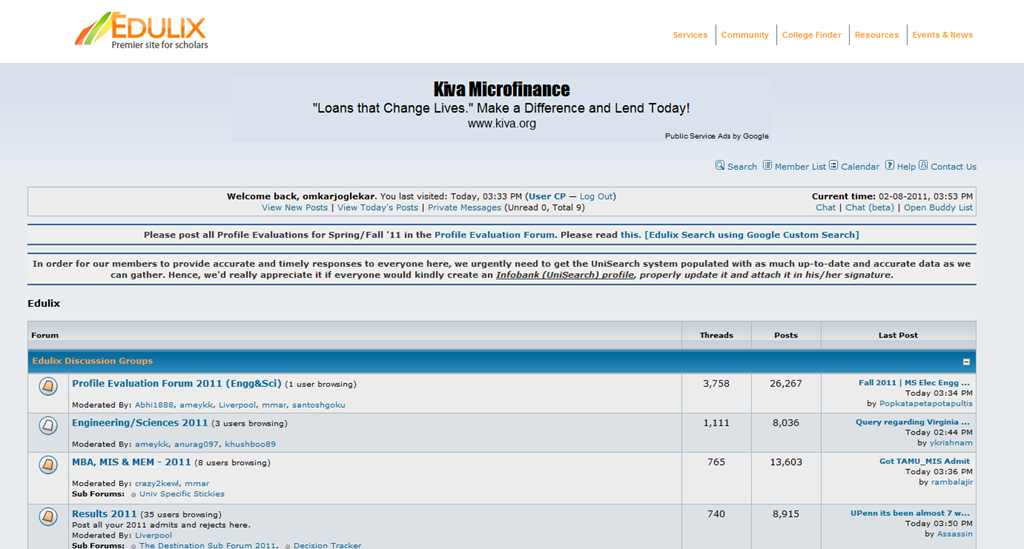1024x549 pixels.
Task: Open the Events & News menu
Action: 942,35
